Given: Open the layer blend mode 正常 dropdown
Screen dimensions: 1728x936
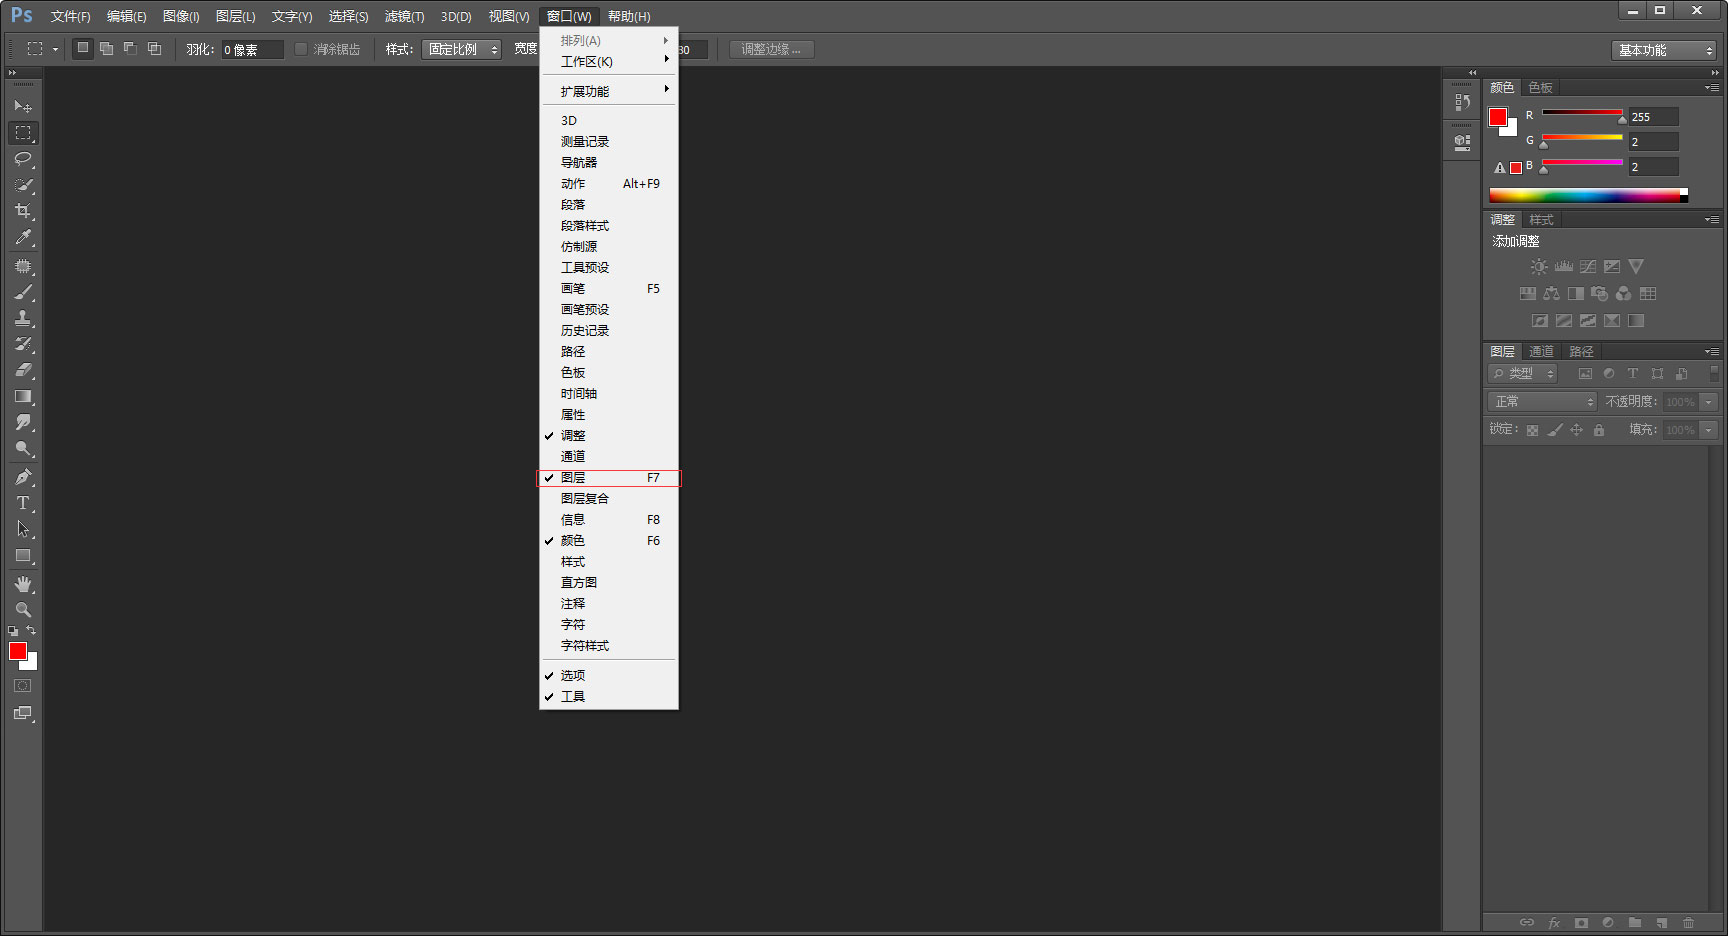Looking at the screenshot, I should (1542, 401).
